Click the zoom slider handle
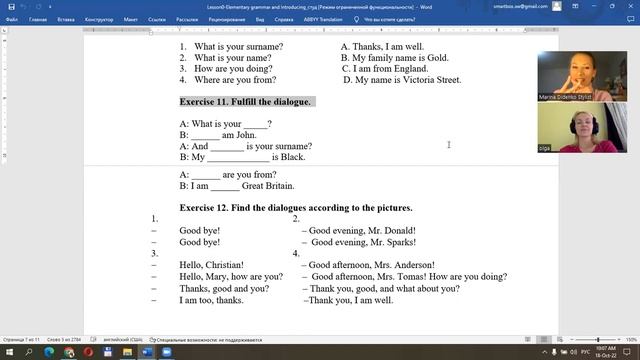Image resolution: width=640 pixels, height=360 pixels. point(598,340)
